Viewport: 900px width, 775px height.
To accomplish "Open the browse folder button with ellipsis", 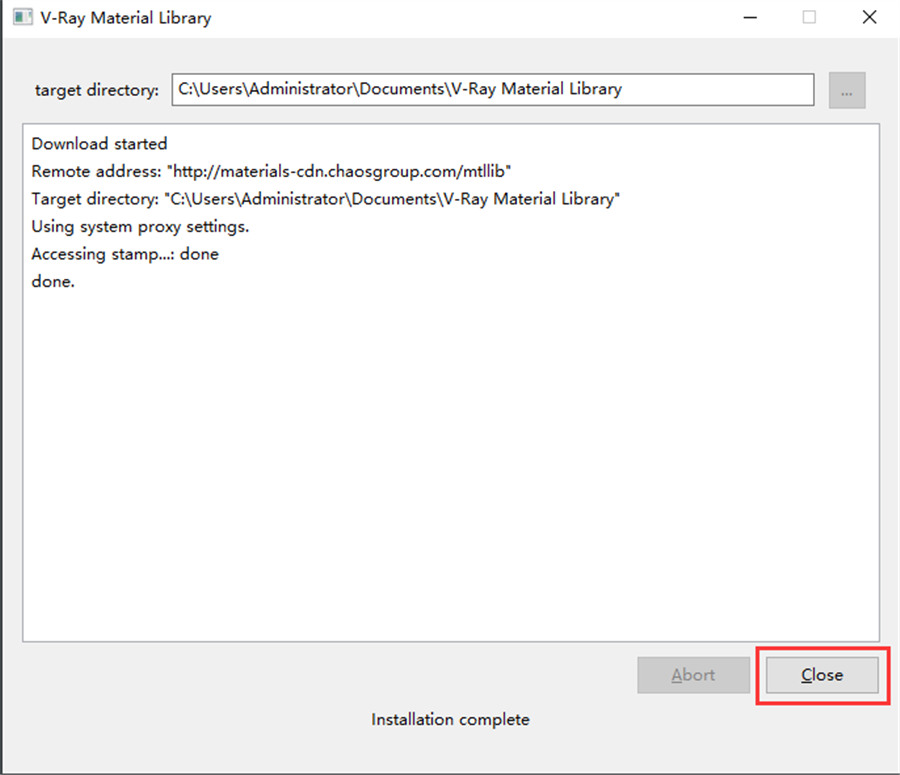I will (x=847, y=90).
